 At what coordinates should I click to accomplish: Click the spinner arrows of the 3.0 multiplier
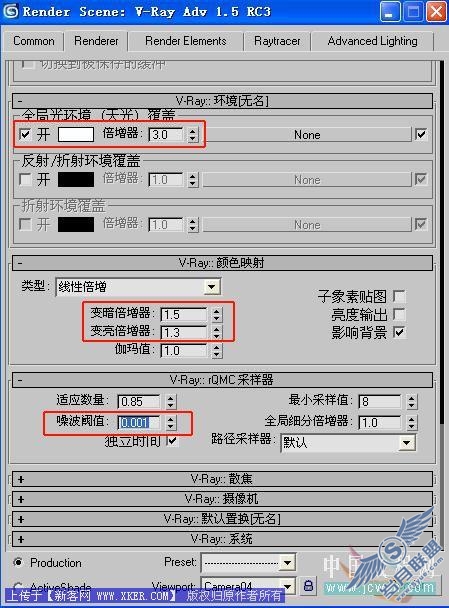click(193, 135)
